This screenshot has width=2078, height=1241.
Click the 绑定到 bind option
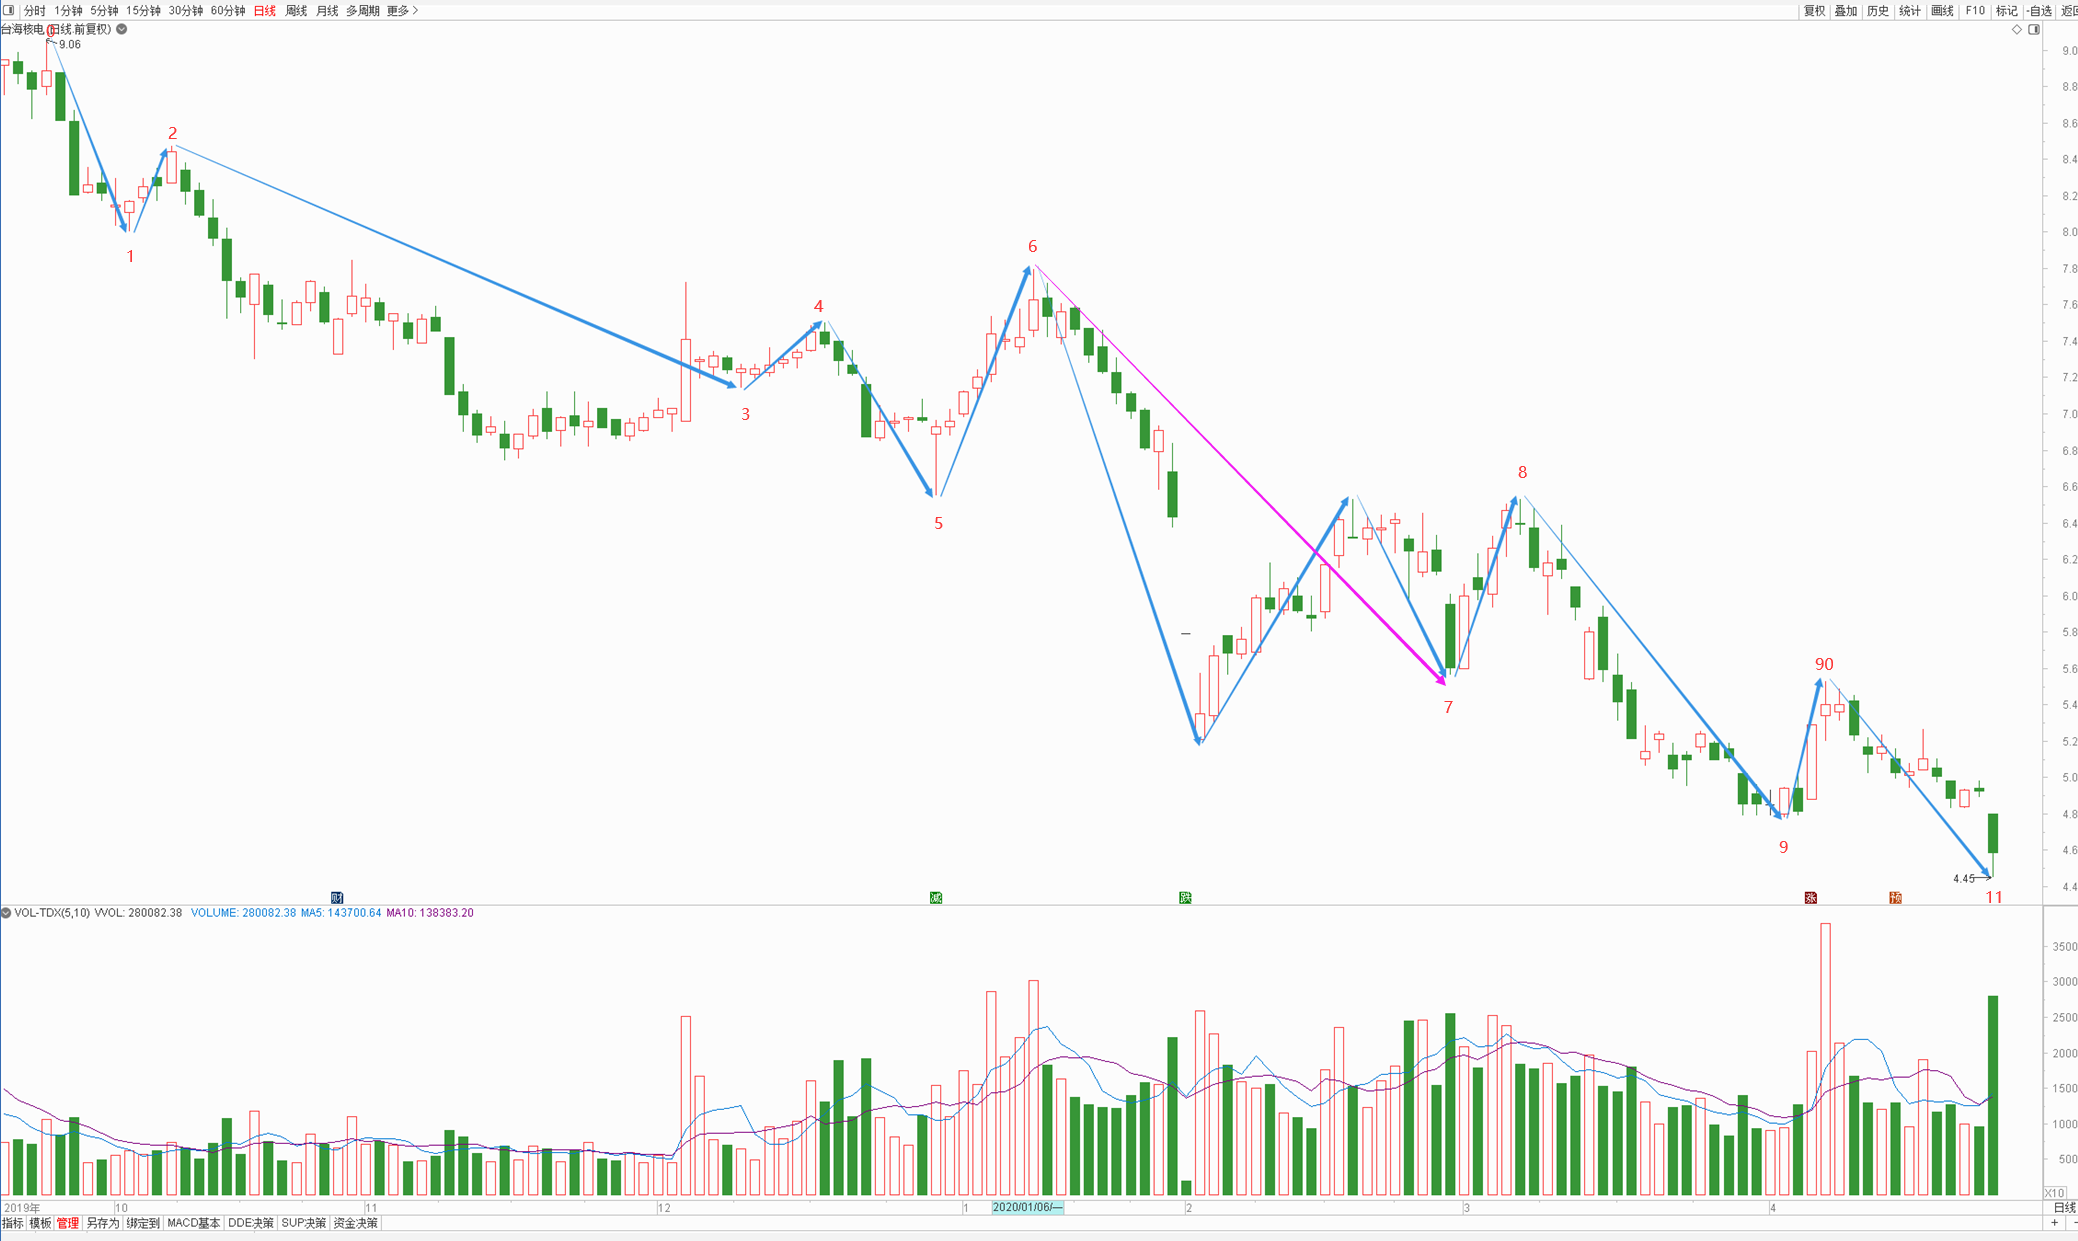pos(142,1223)
